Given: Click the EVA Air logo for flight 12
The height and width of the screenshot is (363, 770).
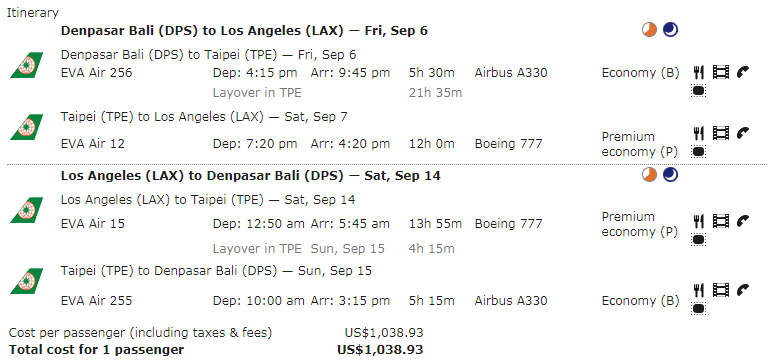Looking at the screenshot, I should click(27, 127).
